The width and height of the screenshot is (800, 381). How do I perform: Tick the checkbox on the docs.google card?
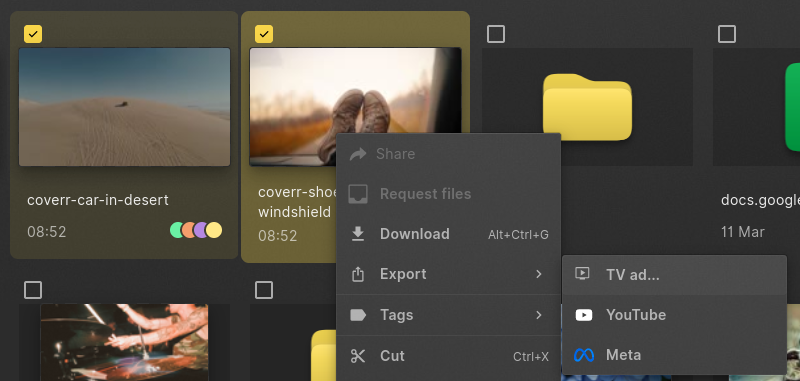pos(727,34)
